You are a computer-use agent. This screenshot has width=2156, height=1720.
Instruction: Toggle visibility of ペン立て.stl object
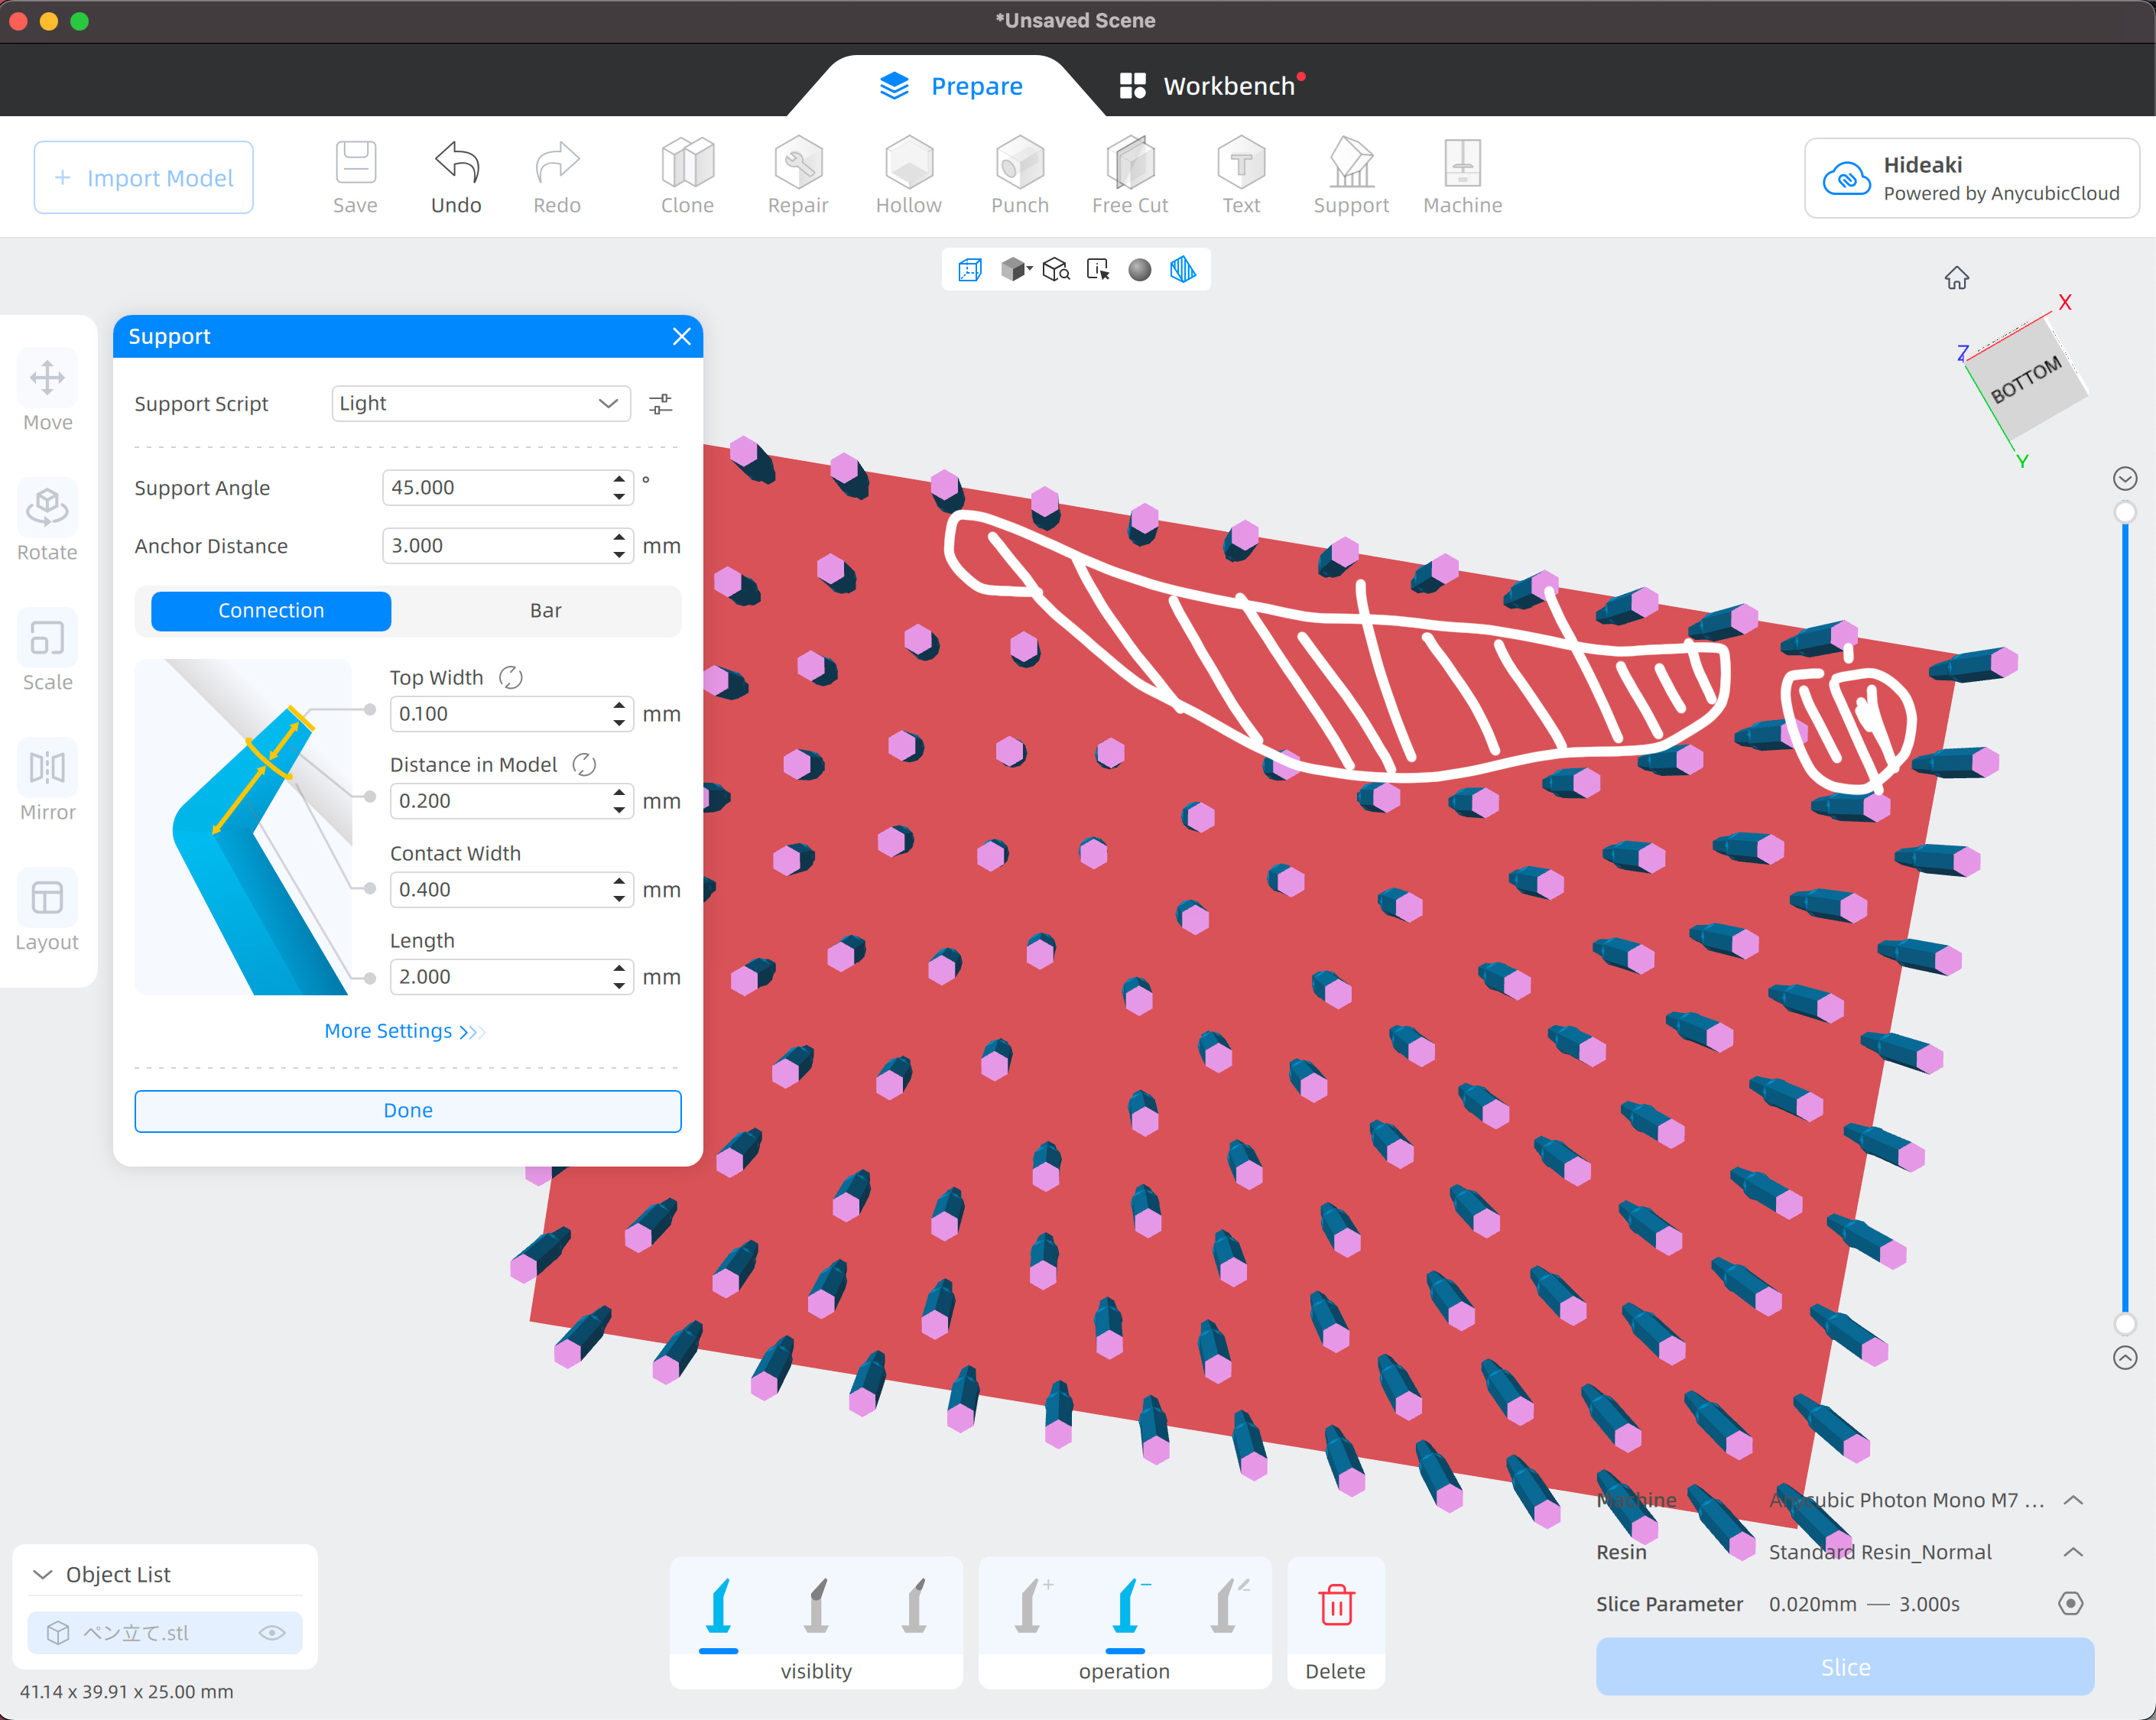(272, 1633)
